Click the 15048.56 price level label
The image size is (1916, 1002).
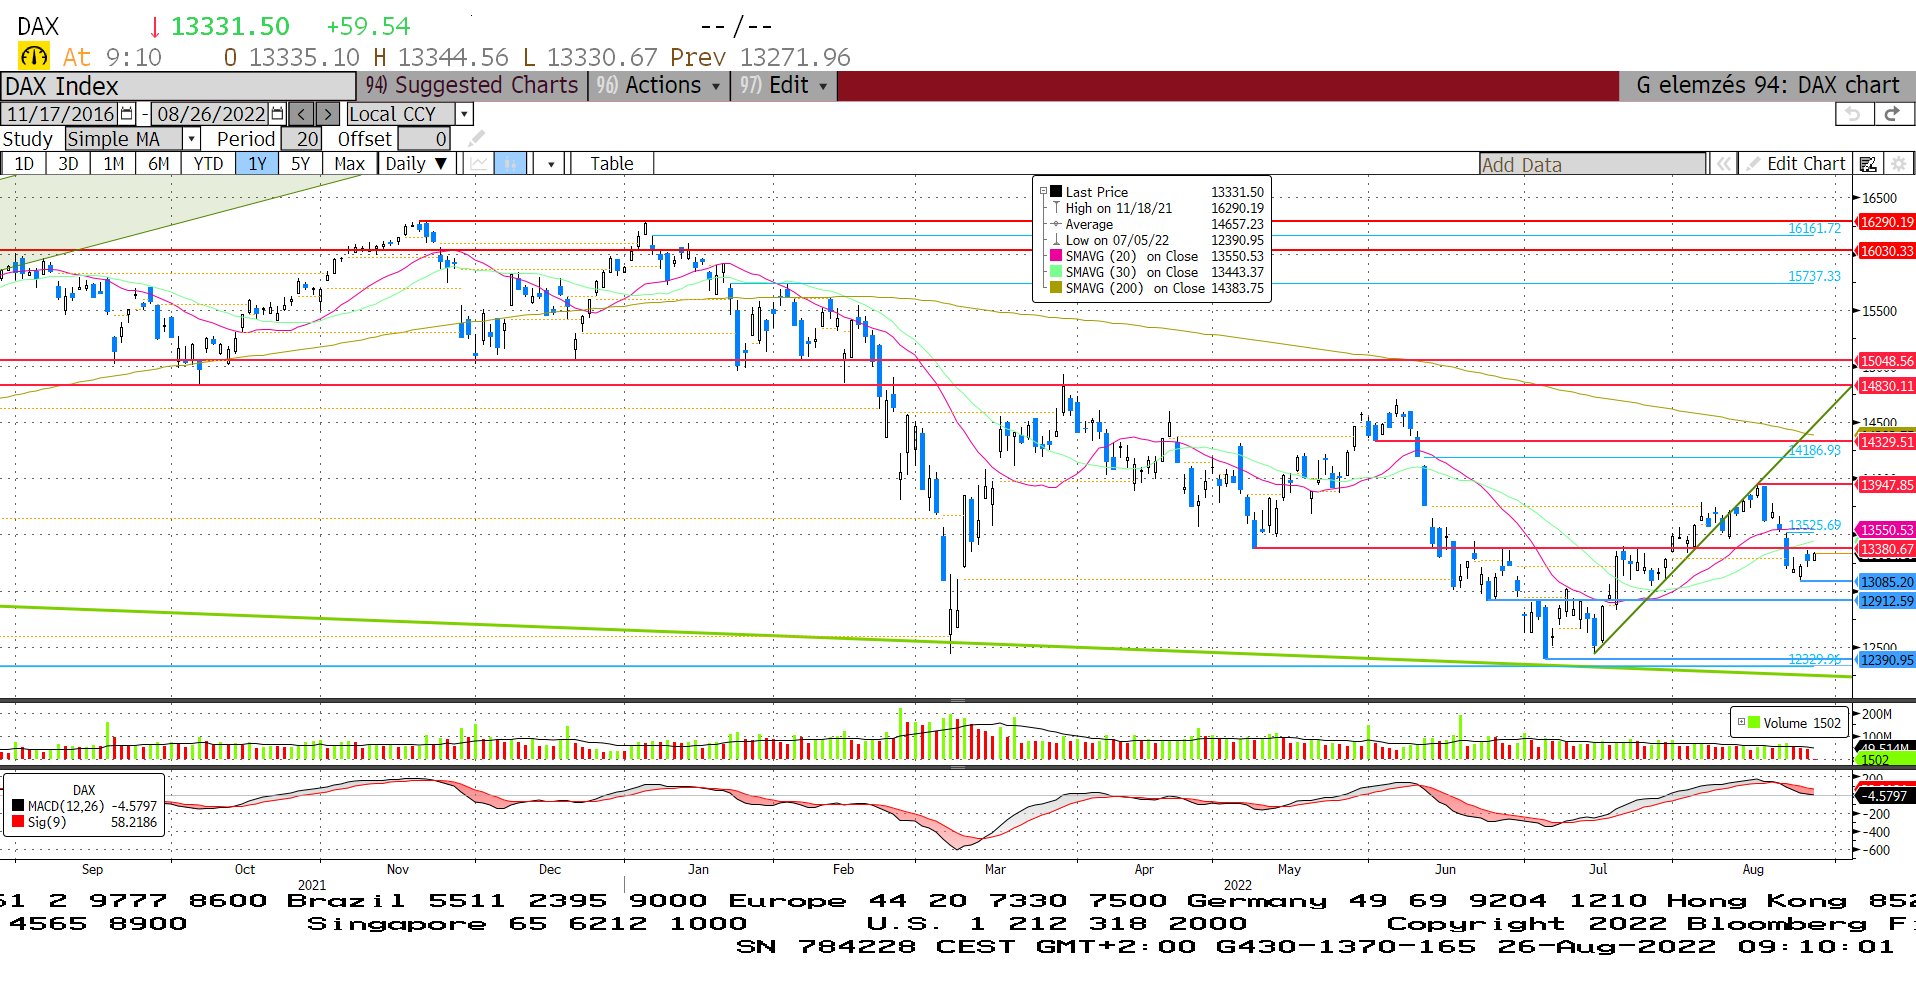click(1885, 361)
